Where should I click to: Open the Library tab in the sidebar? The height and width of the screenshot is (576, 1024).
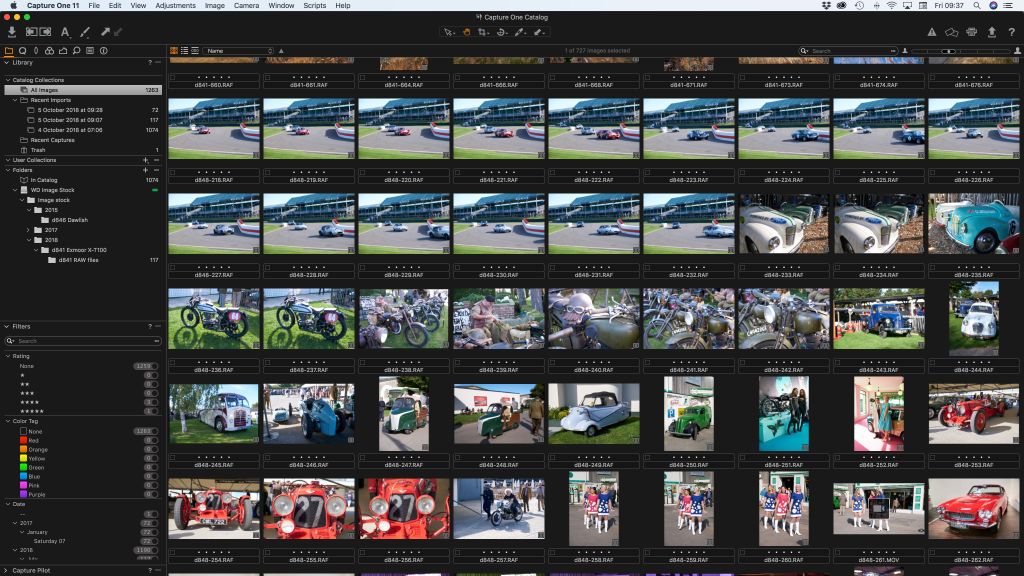(x=8, y=51)
